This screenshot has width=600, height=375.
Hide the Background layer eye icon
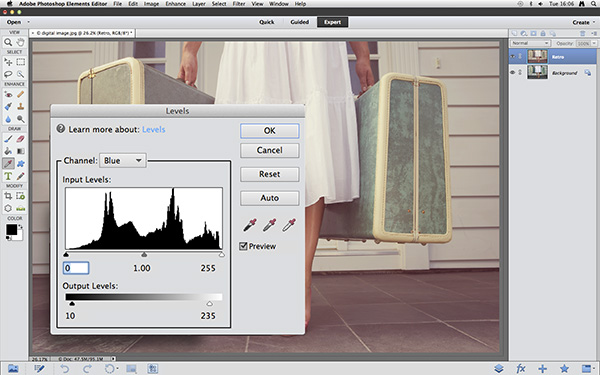(x=512, y=72)
